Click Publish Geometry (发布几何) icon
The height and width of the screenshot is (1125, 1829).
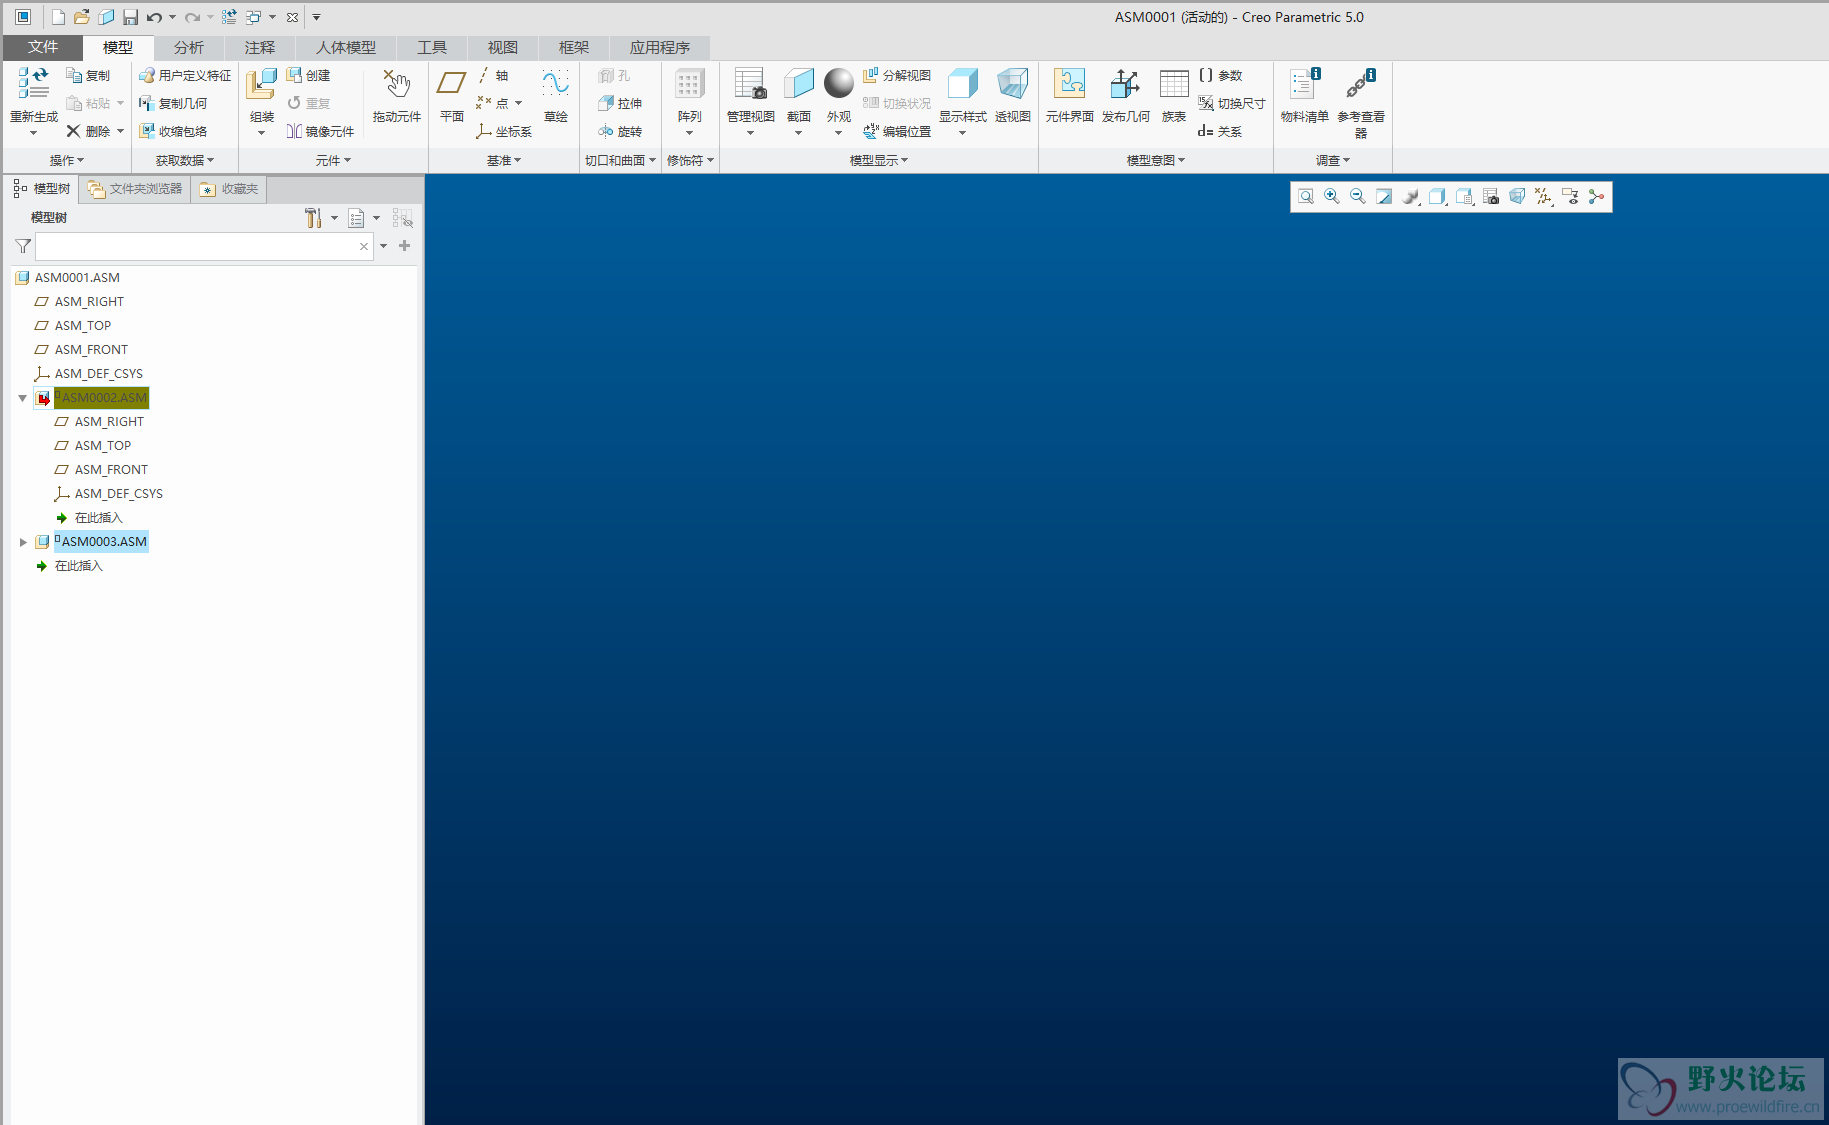tap(1125, 84)
